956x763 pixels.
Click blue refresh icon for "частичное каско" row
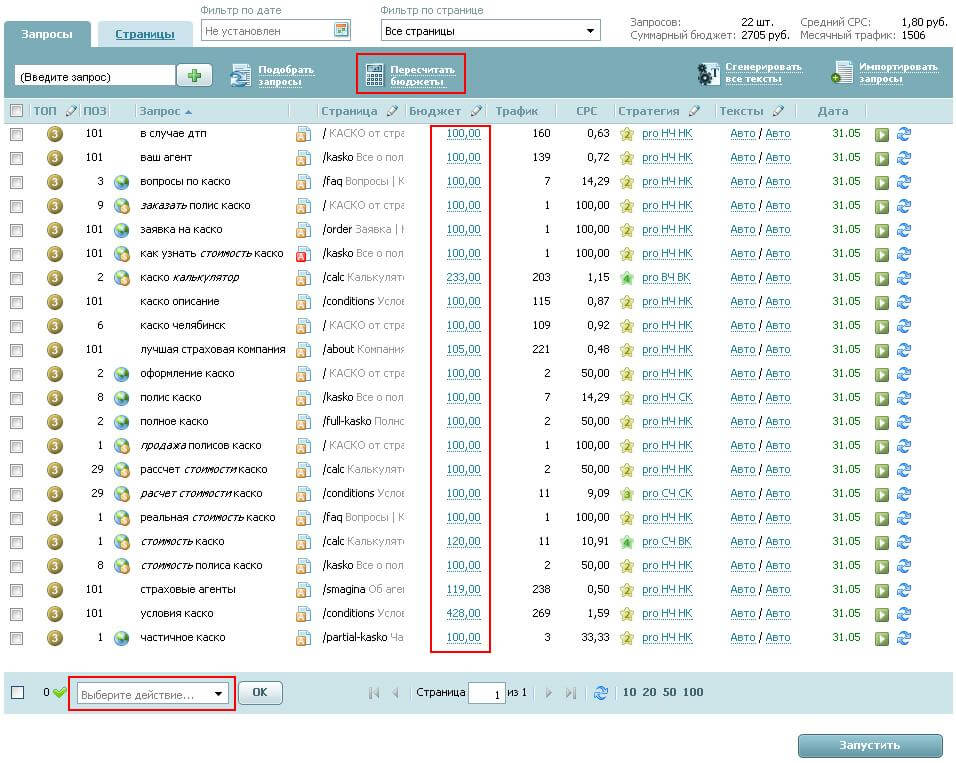point(904,638)
